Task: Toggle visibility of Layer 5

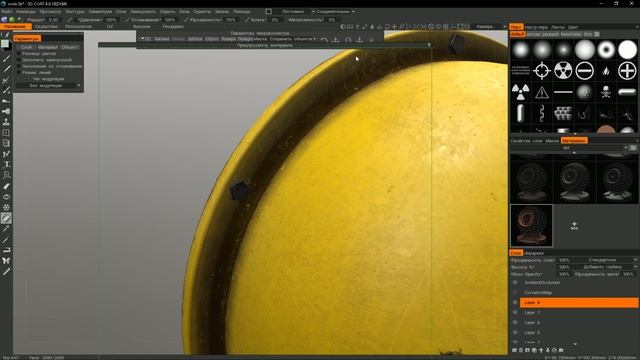Action: coord(515,333)
